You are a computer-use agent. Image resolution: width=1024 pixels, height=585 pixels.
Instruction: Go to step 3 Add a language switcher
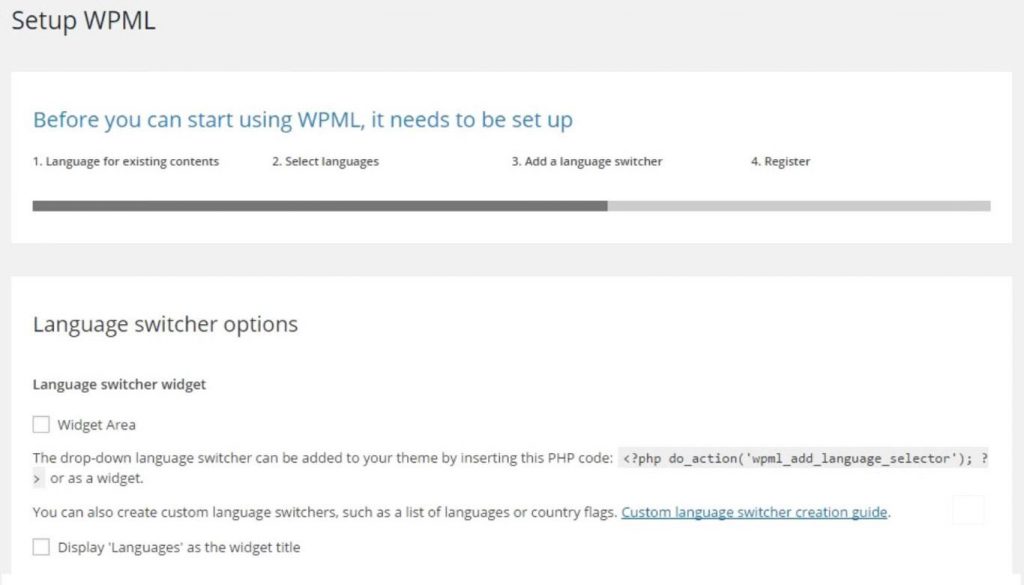tap(588, 161)
